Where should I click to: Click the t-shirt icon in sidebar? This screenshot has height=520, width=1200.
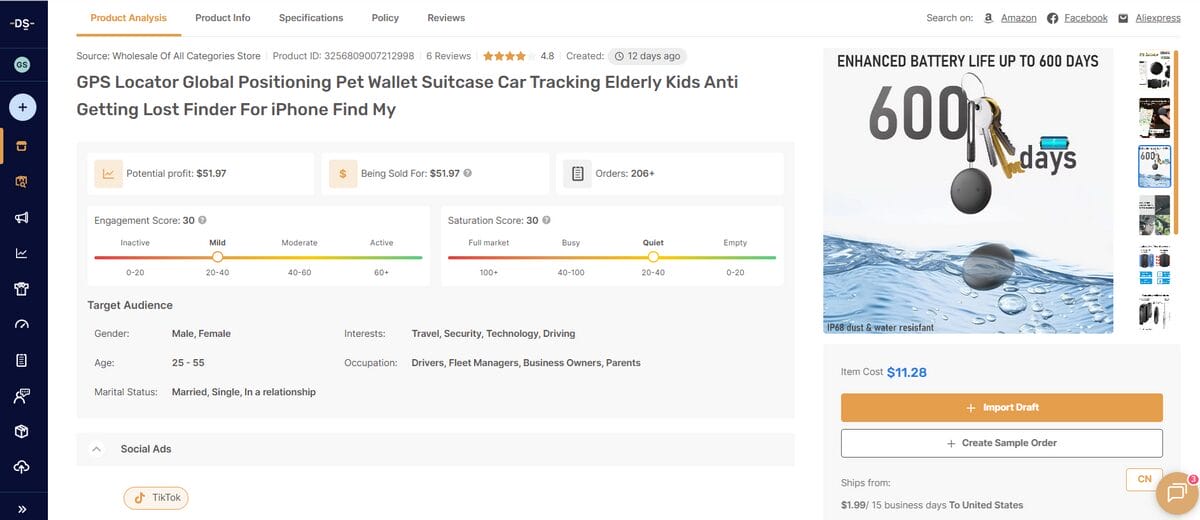22,289
